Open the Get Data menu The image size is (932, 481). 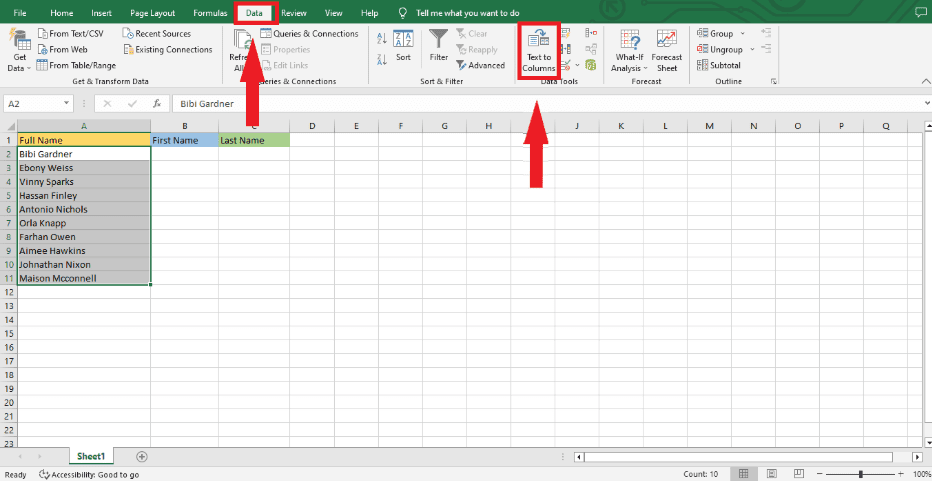(x=19, y=51)
